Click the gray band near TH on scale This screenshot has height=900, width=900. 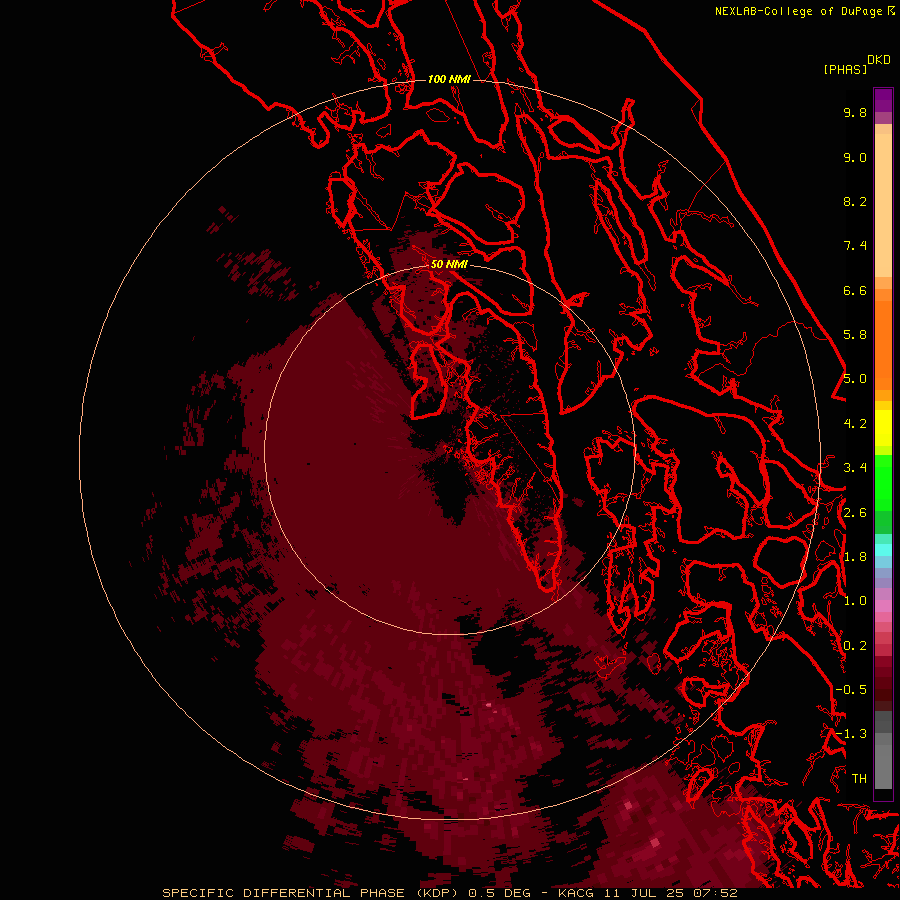pos(883,766)
